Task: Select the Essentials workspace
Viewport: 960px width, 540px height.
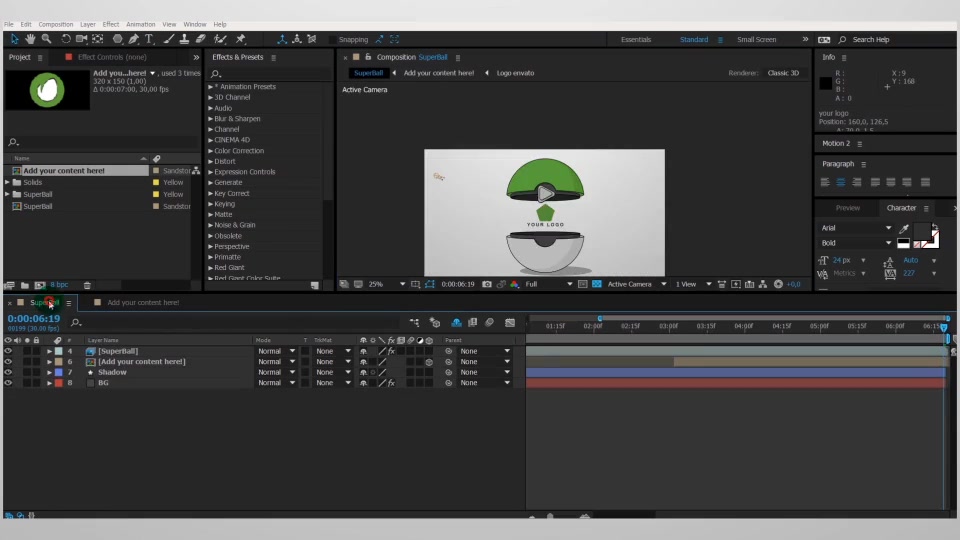Action: click(636, 39)
